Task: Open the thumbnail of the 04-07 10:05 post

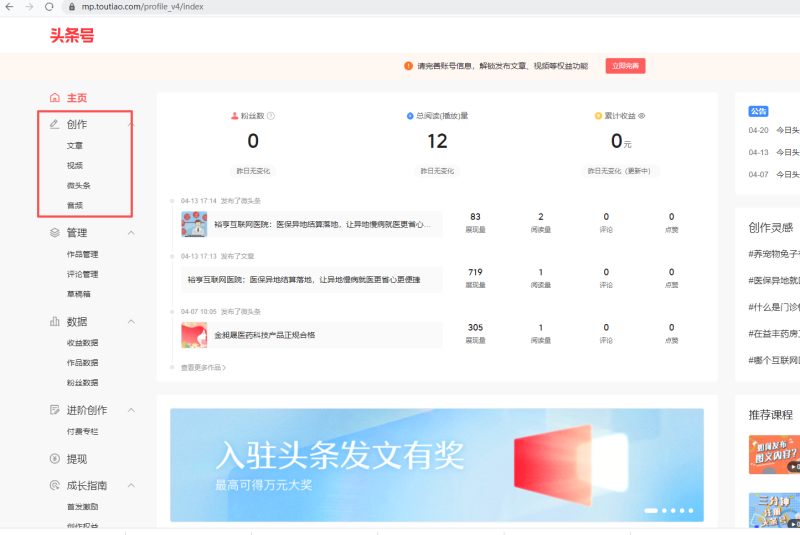Action: (194, 335)
